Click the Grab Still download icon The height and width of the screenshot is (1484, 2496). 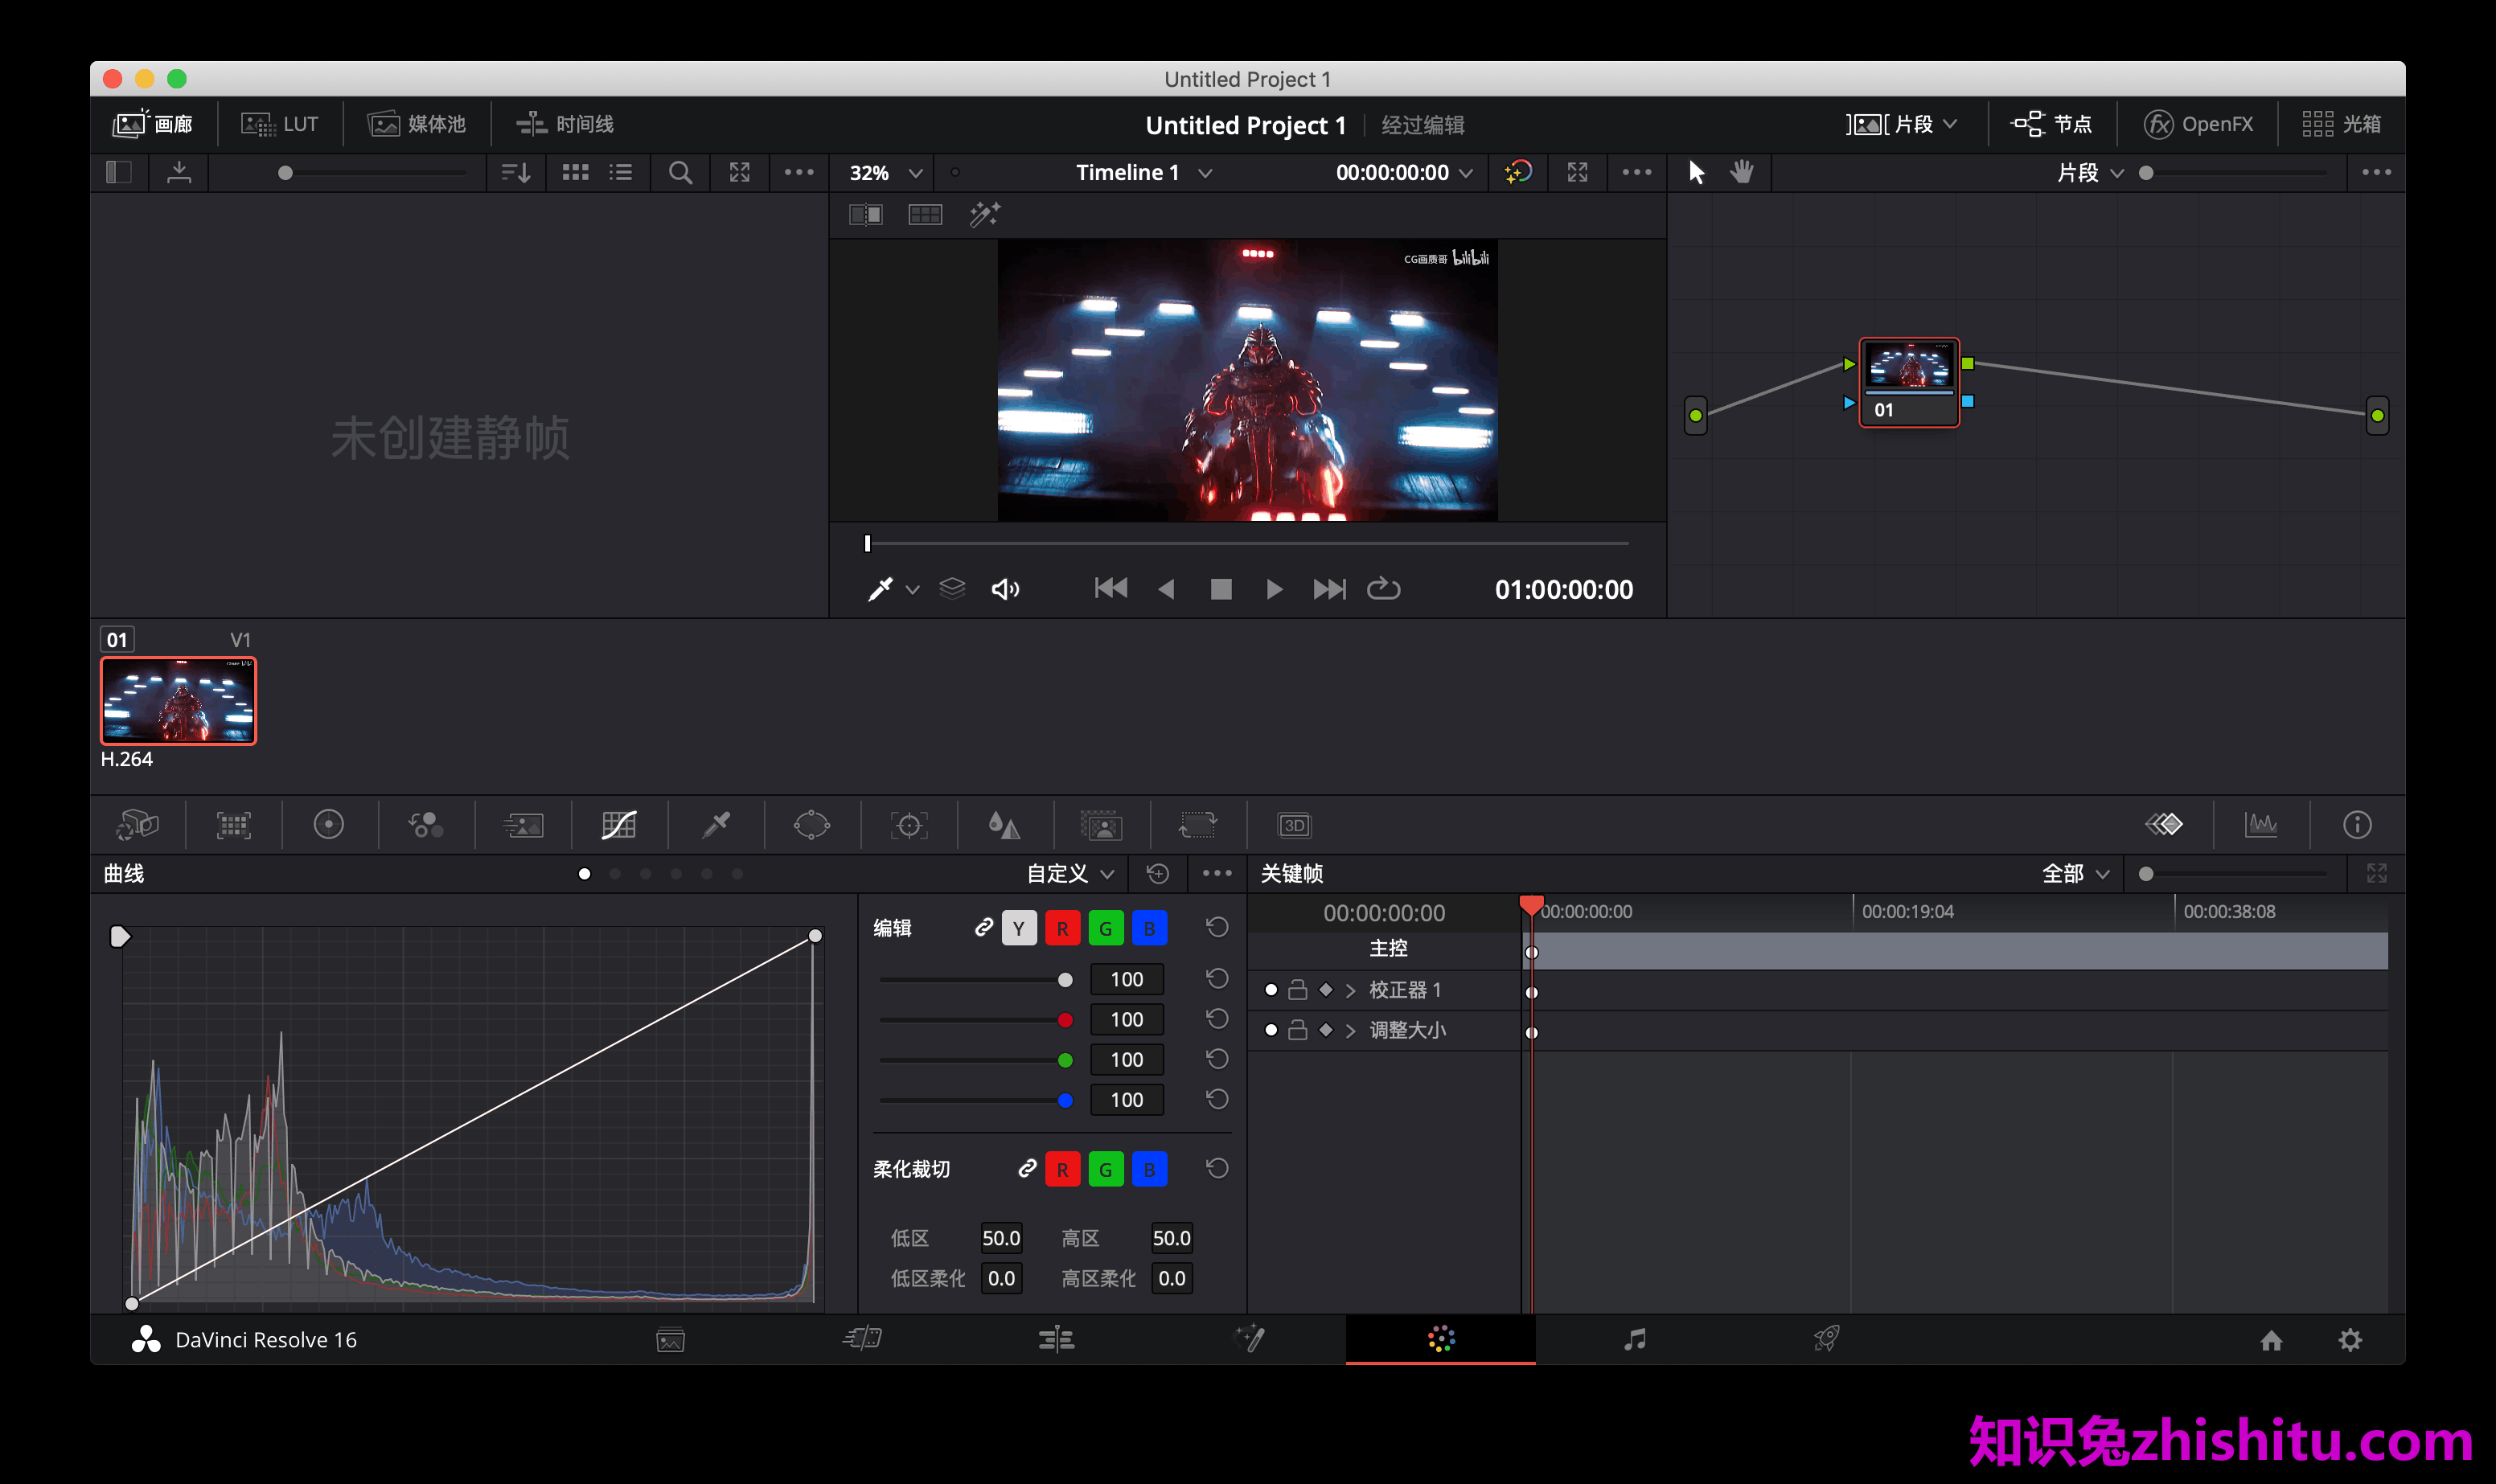click(x=179, y=172)
